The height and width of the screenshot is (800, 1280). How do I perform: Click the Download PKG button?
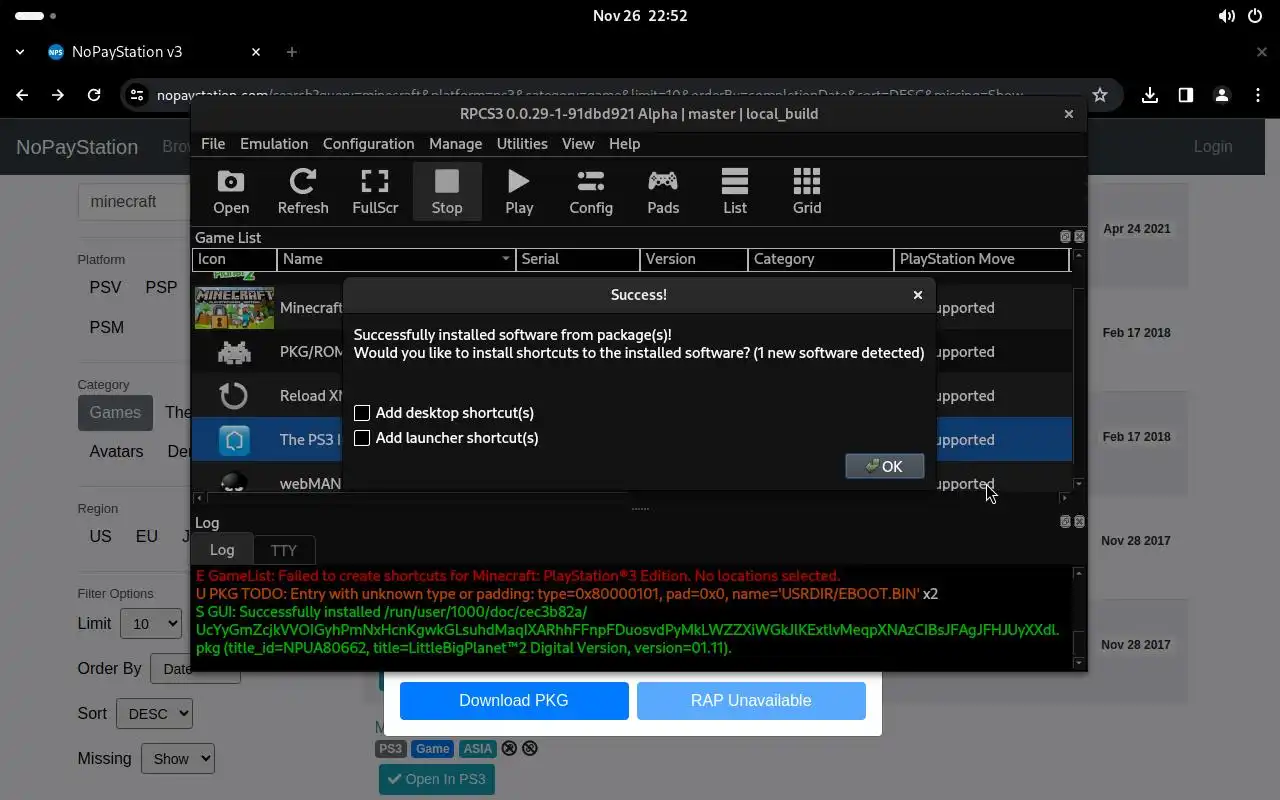[x=514, y=701]
